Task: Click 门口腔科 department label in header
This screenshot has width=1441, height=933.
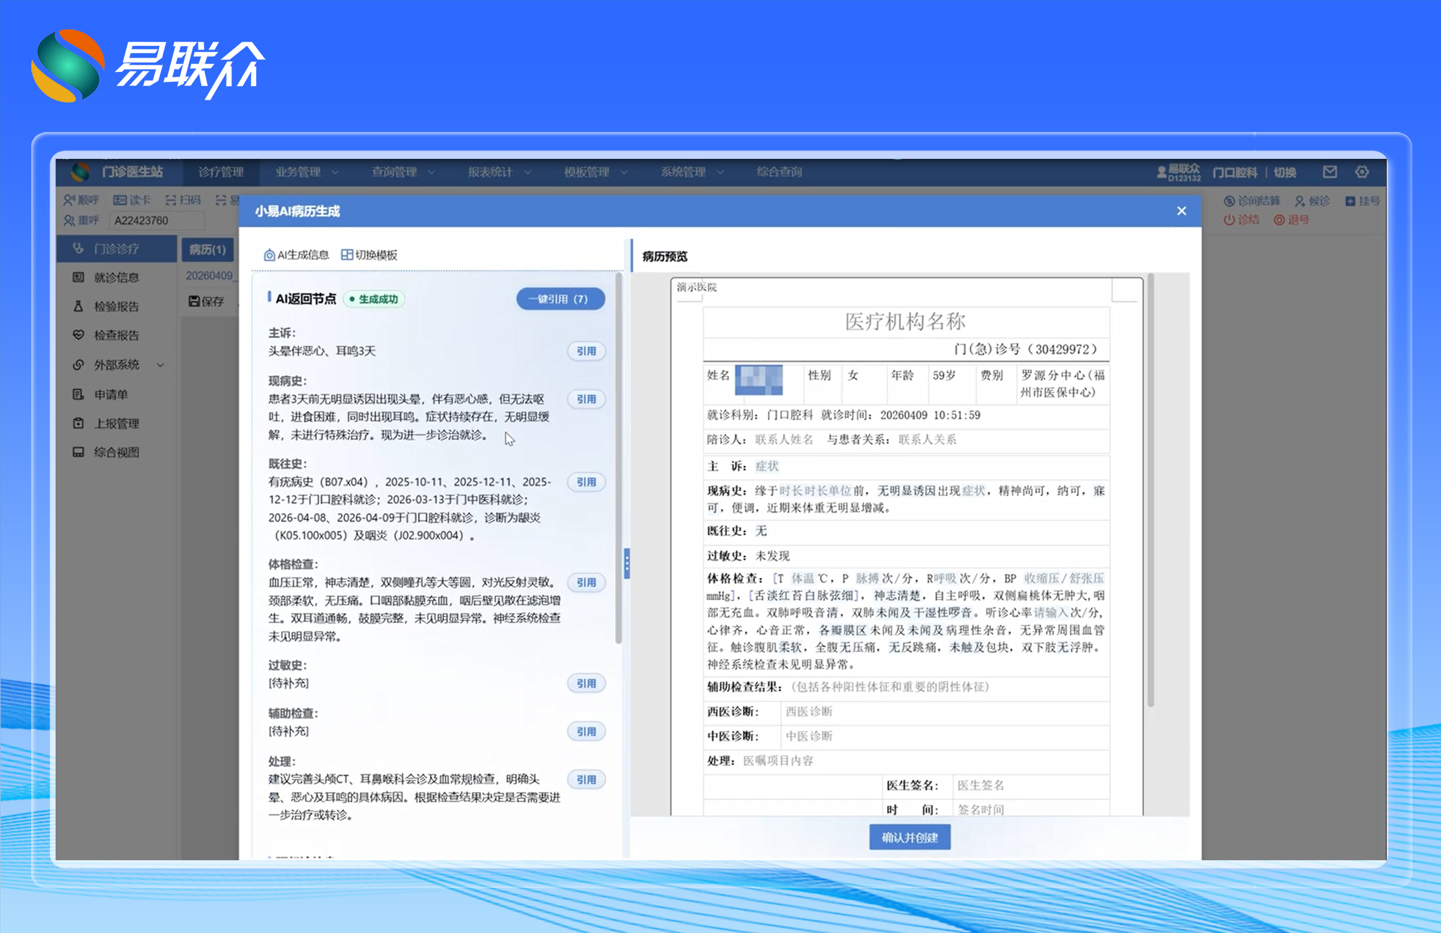Action: (1235, 172)
